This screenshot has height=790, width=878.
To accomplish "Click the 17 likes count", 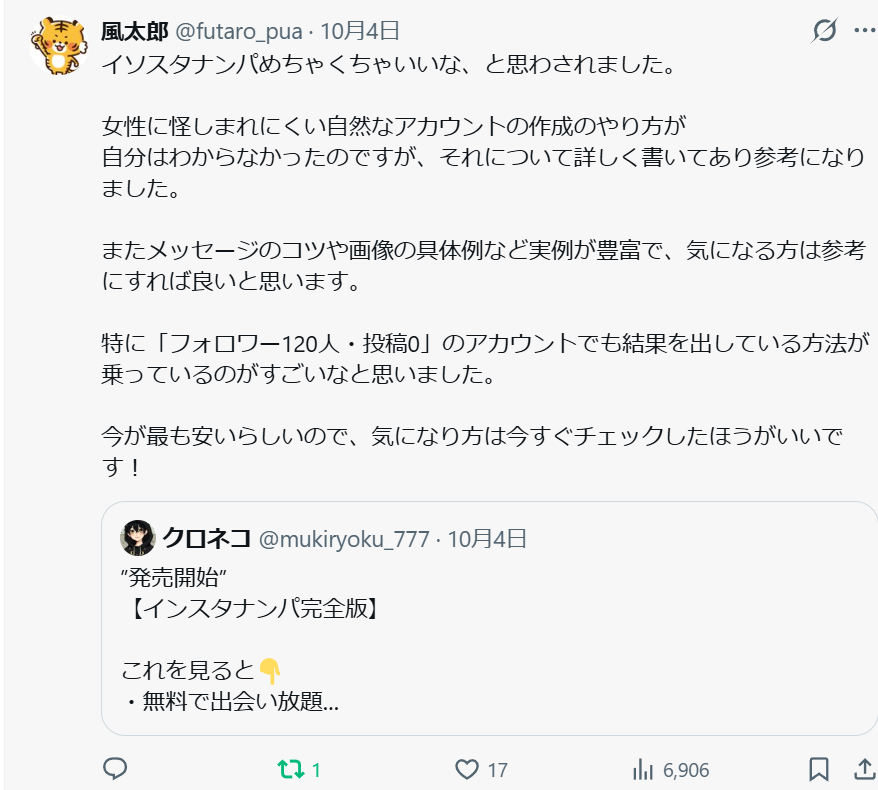I will click(497, 770).
